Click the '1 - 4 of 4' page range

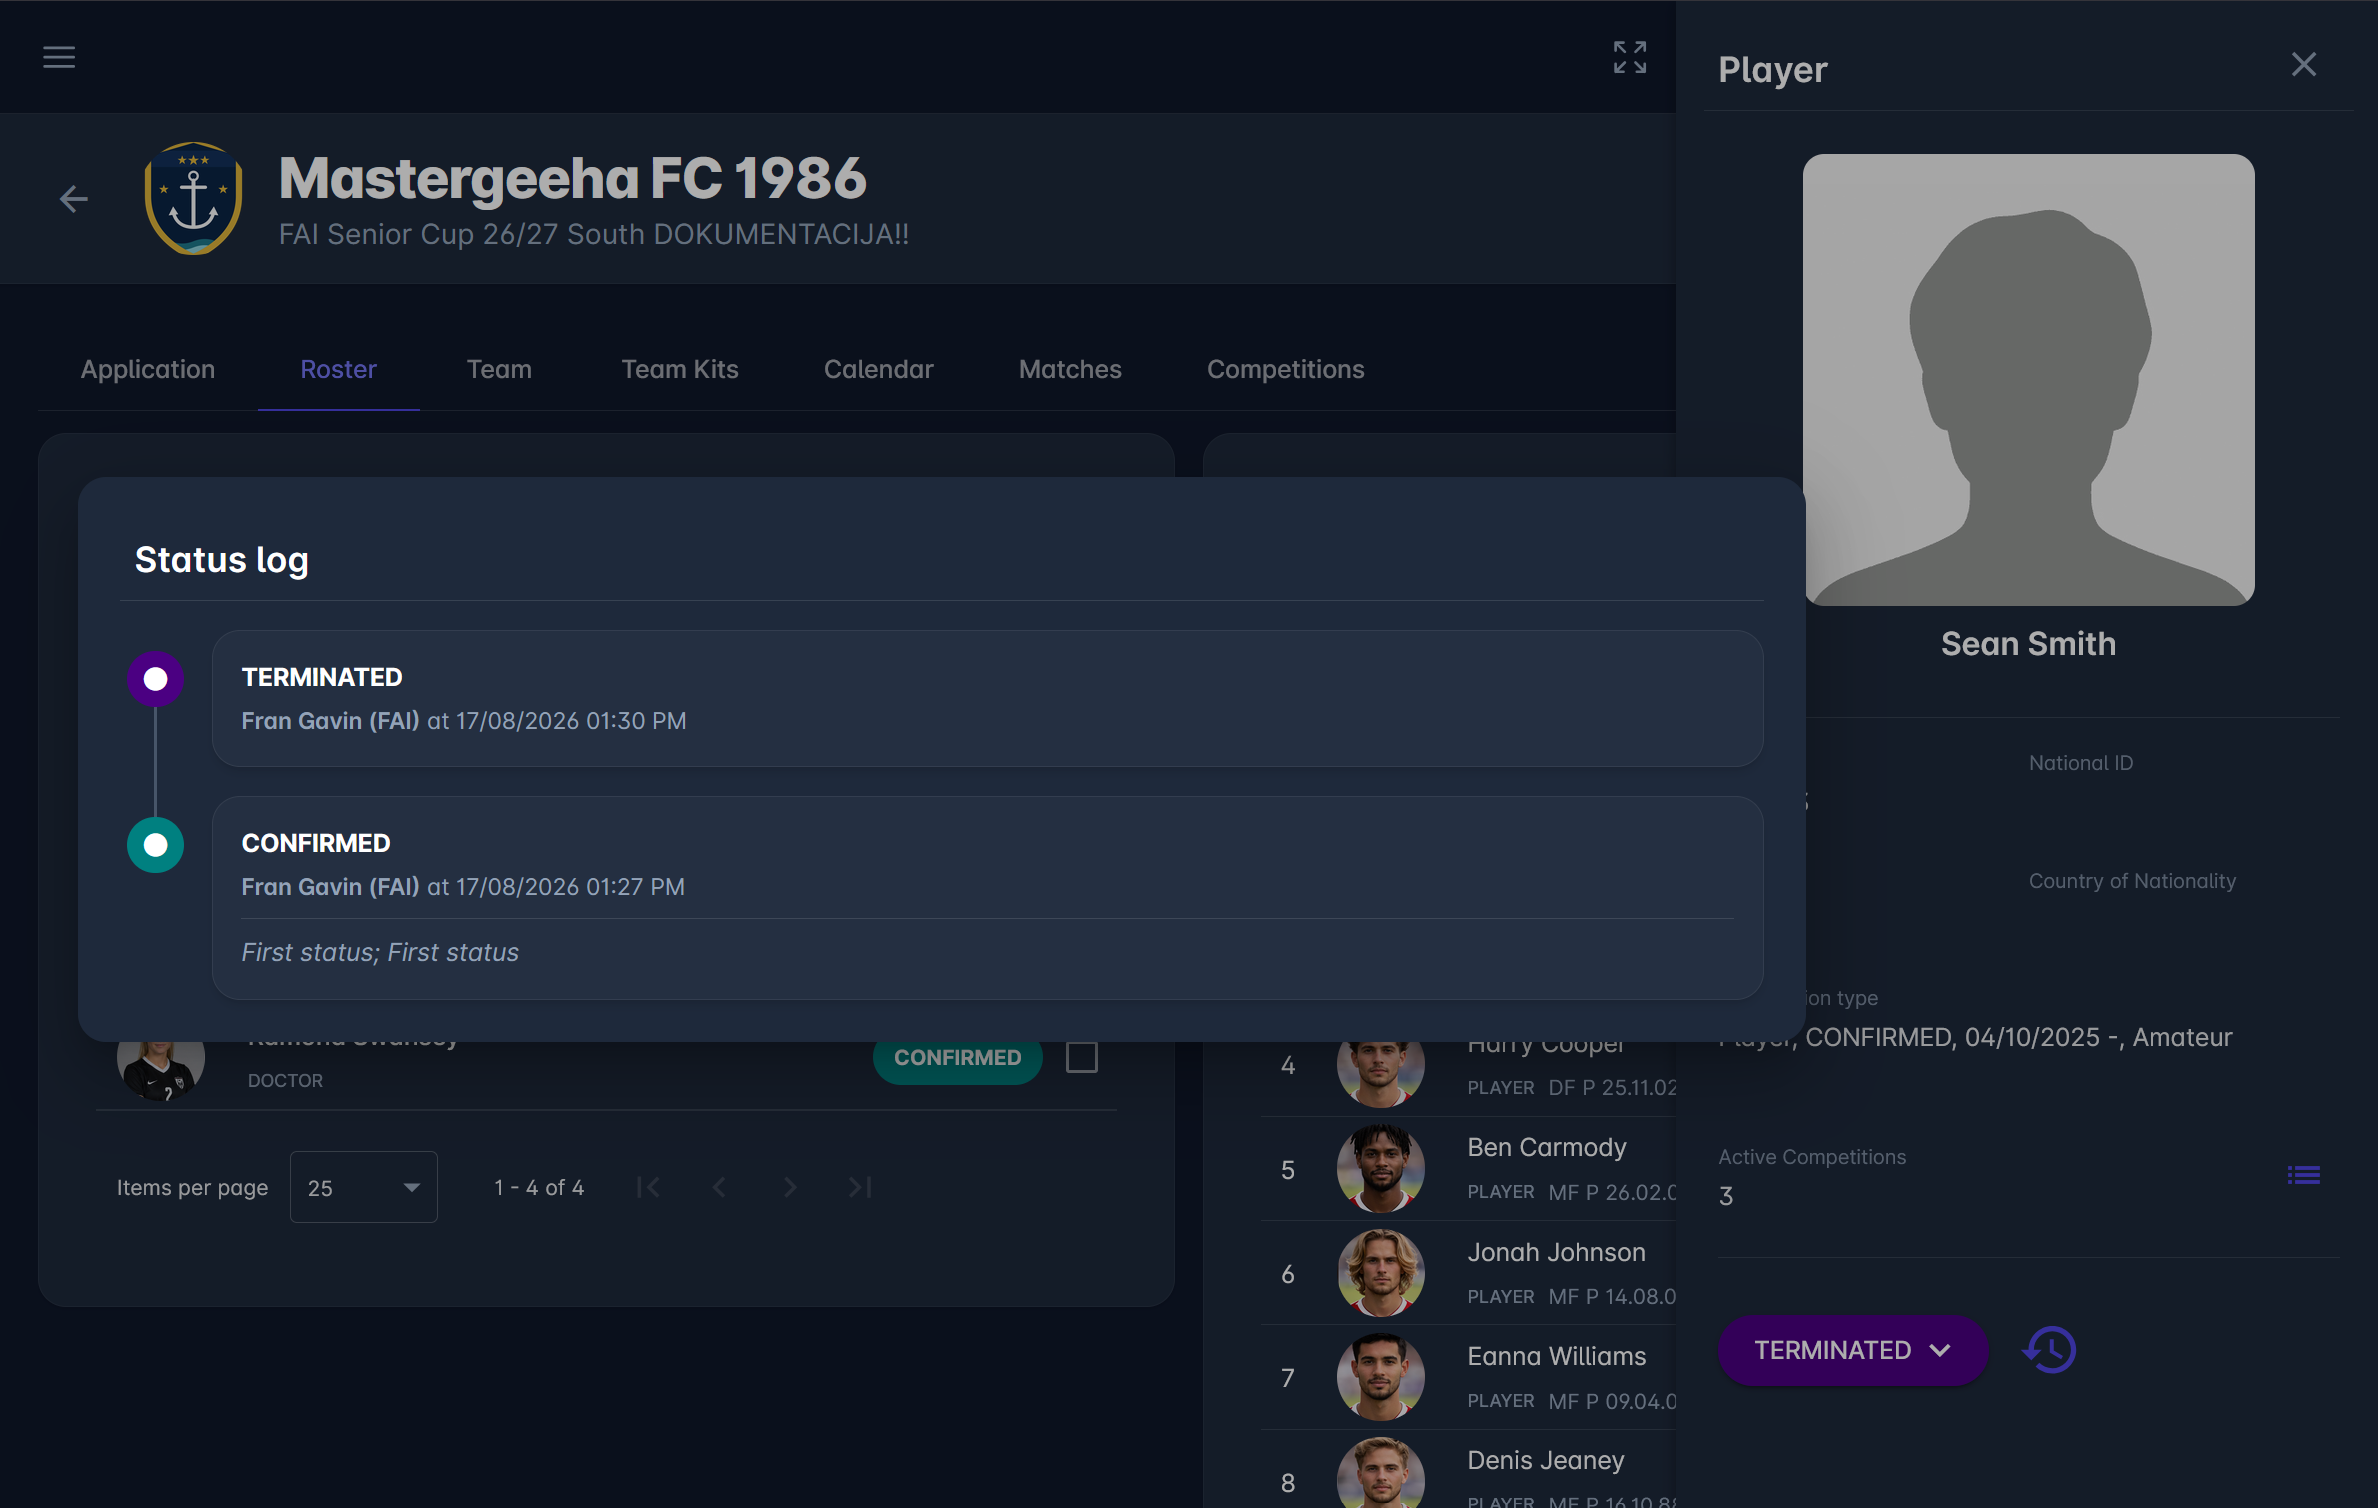click(539, 1187)
